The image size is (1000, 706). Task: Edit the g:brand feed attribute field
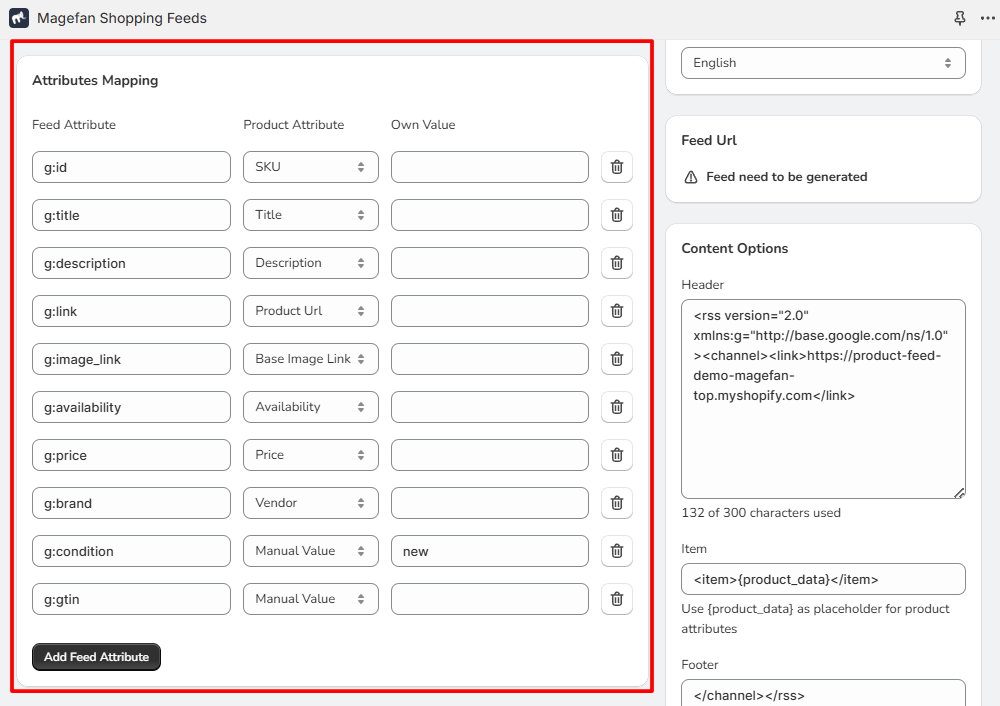click(x=131, y=503)
